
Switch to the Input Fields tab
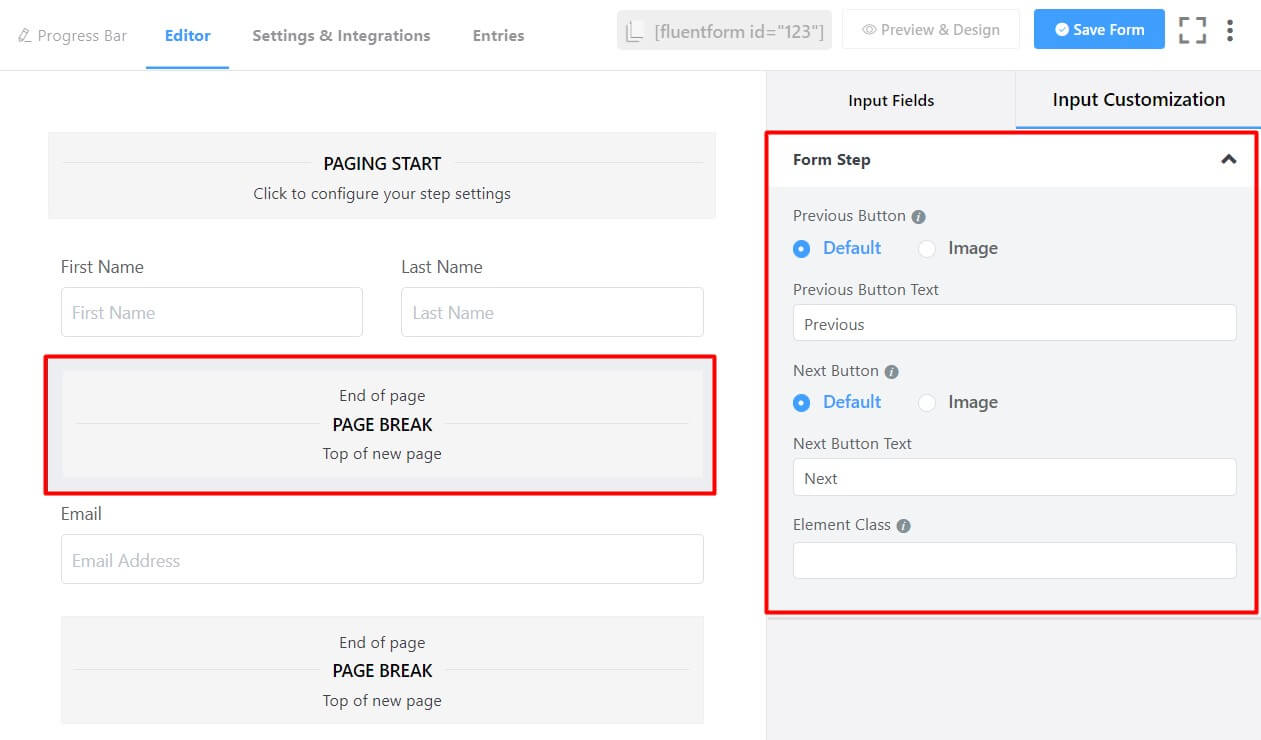coord(890,100)
